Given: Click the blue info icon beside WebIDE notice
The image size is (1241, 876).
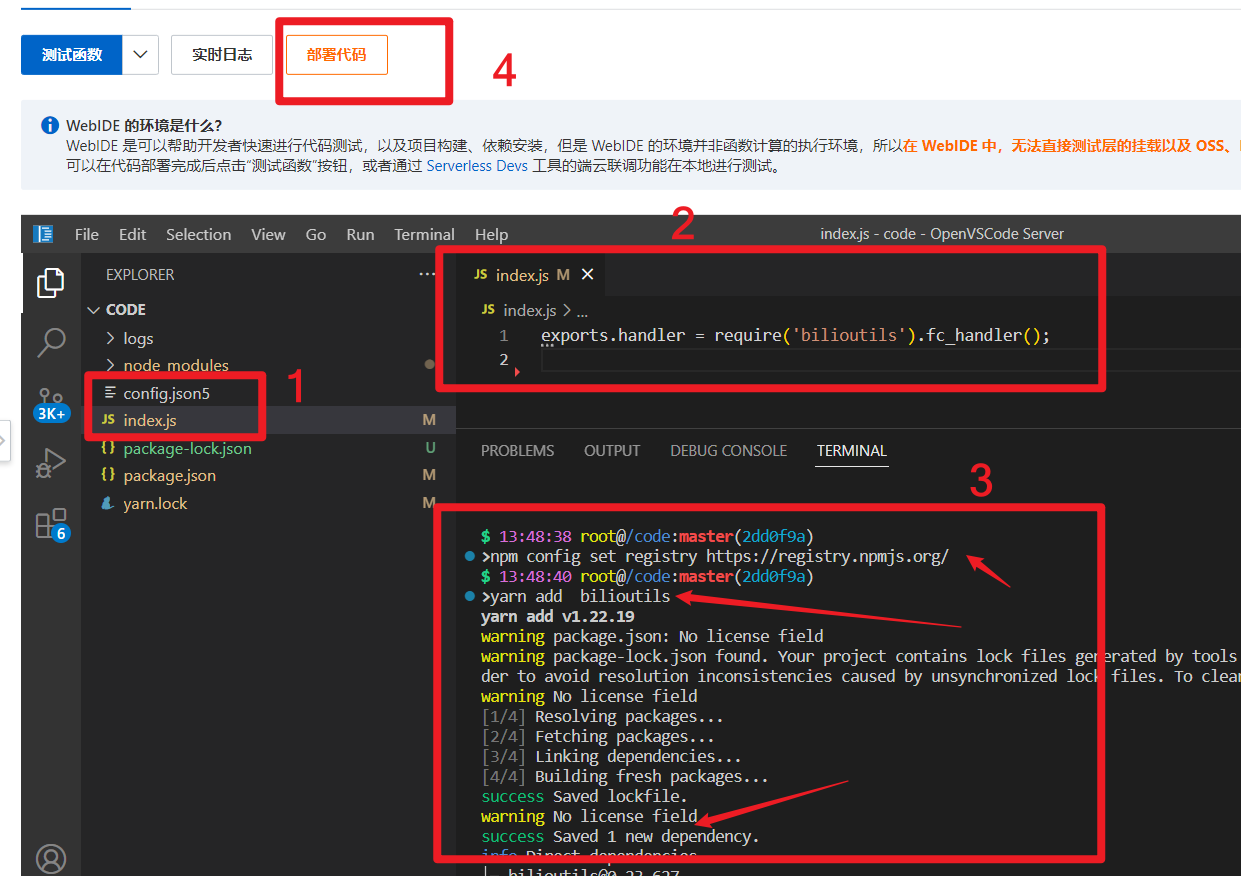Looking at the screenshot, I should pyautogui.click(x=50, y=125).
